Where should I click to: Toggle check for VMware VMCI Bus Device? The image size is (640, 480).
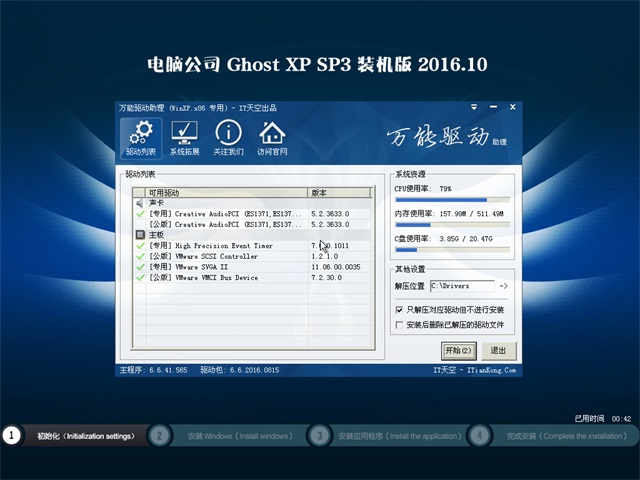point(140,277)
